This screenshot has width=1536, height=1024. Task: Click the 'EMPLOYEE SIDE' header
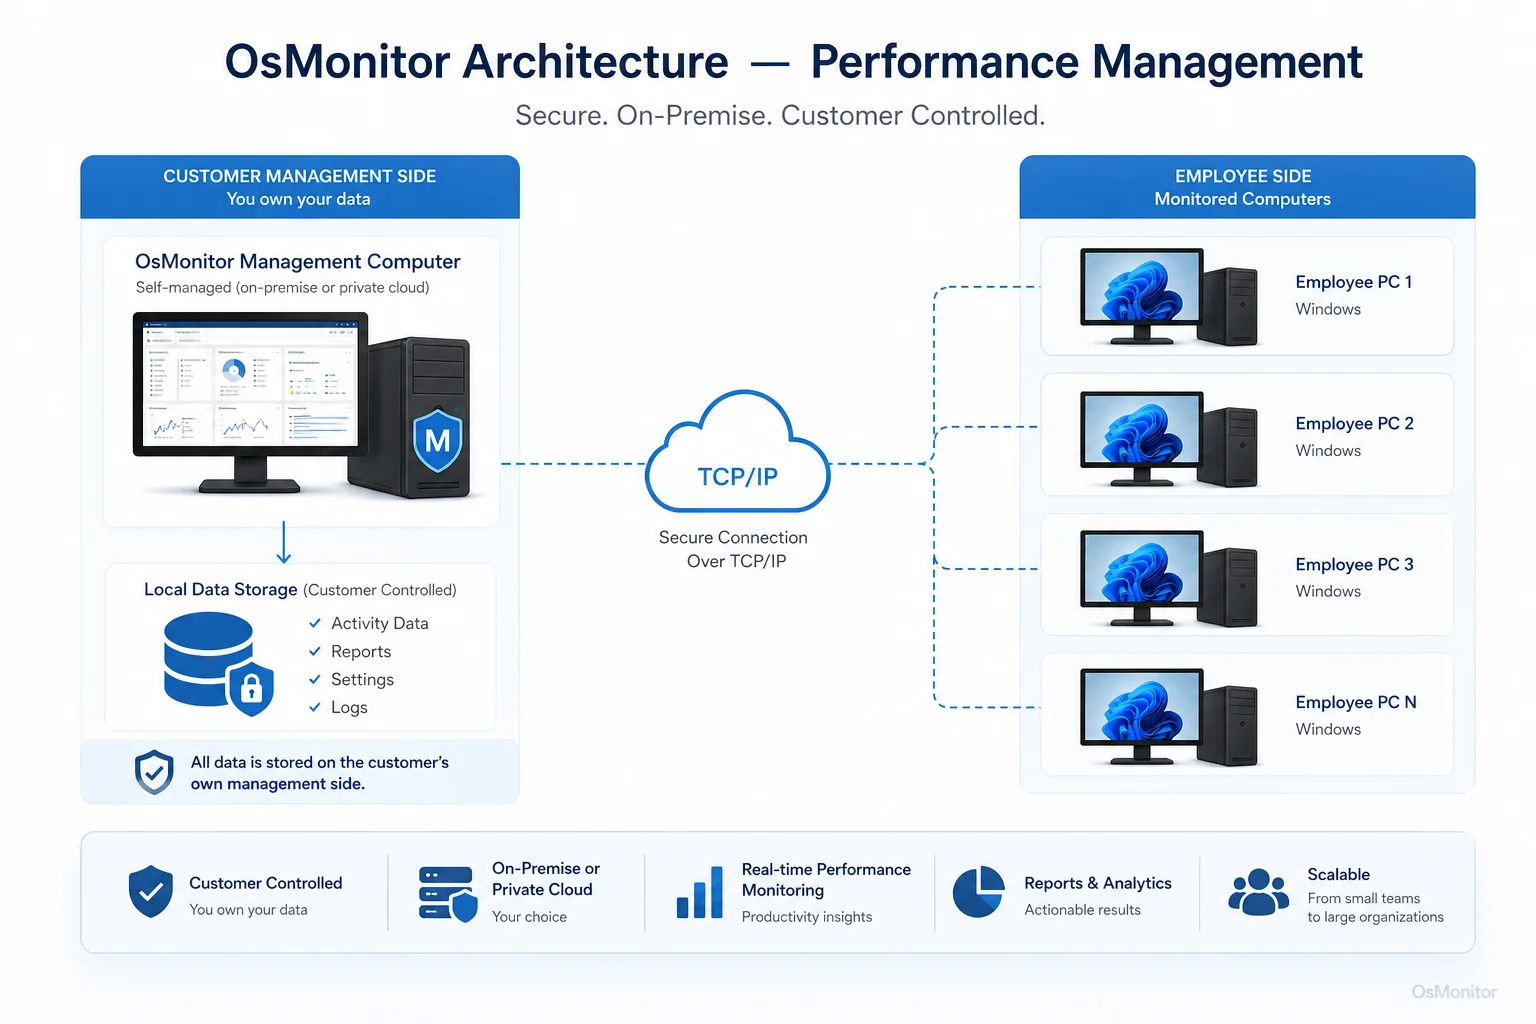click(x=1243, y=176)
